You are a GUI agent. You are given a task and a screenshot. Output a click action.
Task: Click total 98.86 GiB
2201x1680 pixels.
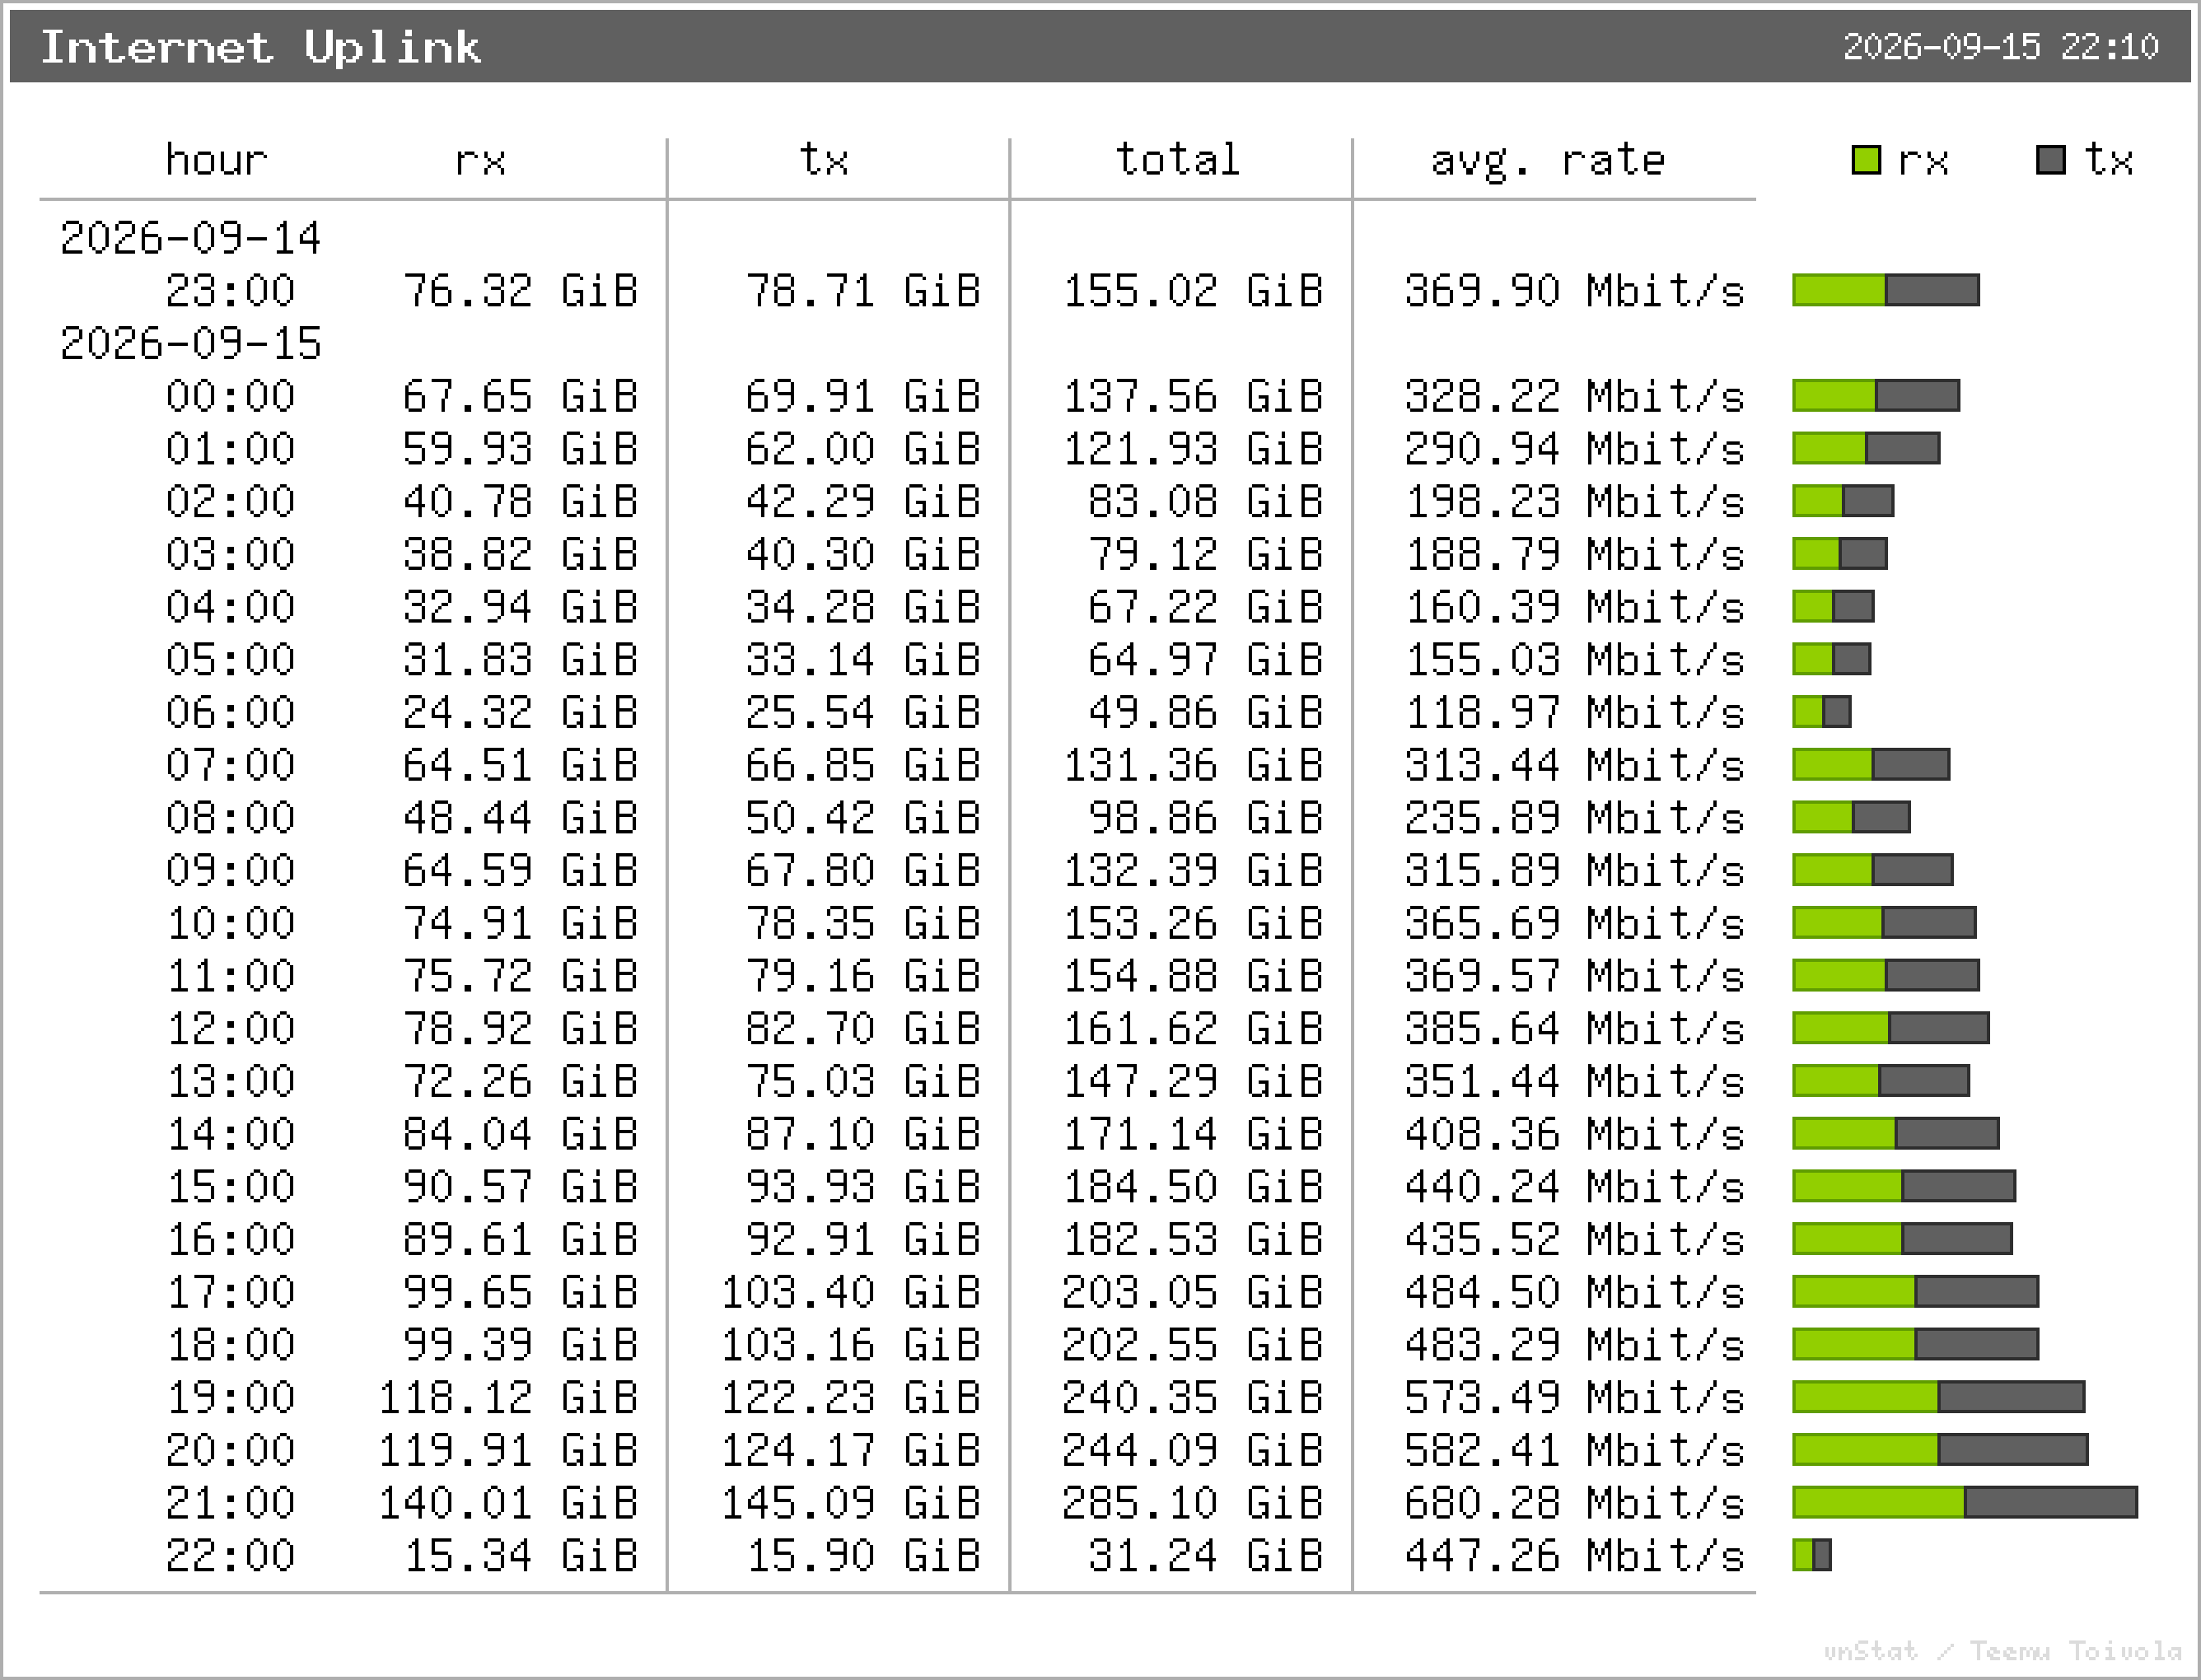point(1206,818)
